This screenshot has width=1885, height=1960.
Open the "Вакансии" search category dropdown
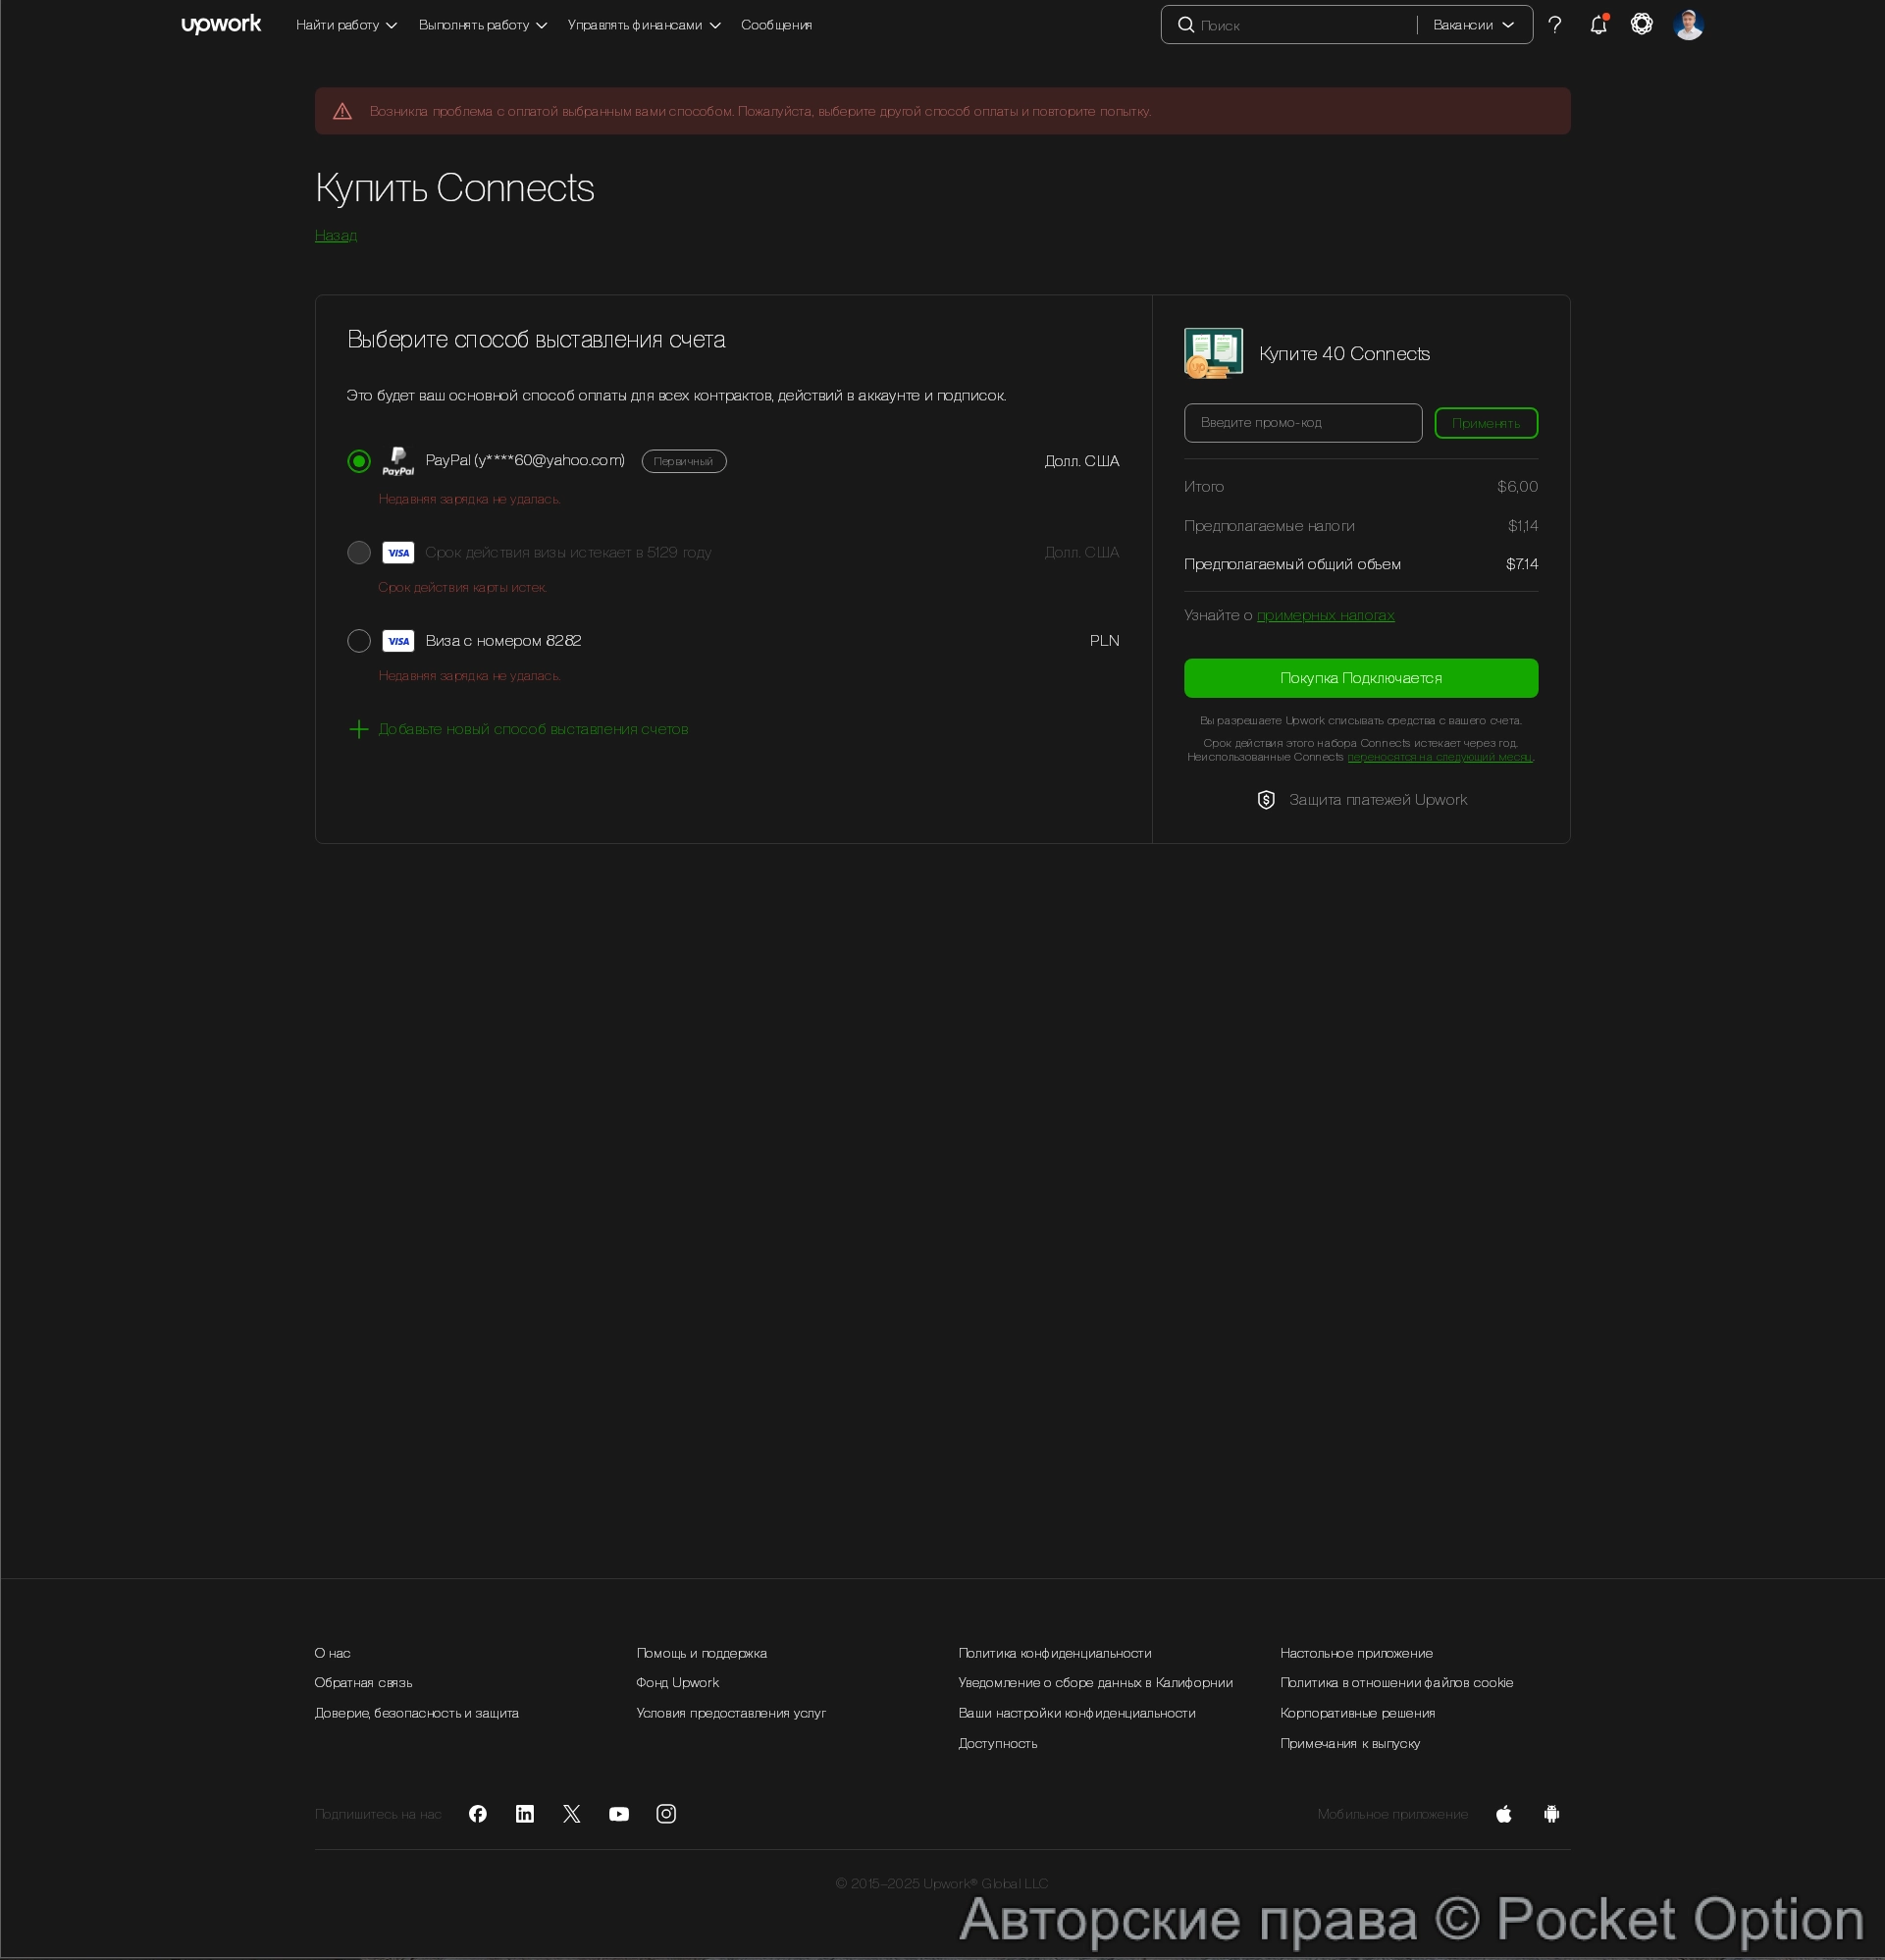[1473, 25]
